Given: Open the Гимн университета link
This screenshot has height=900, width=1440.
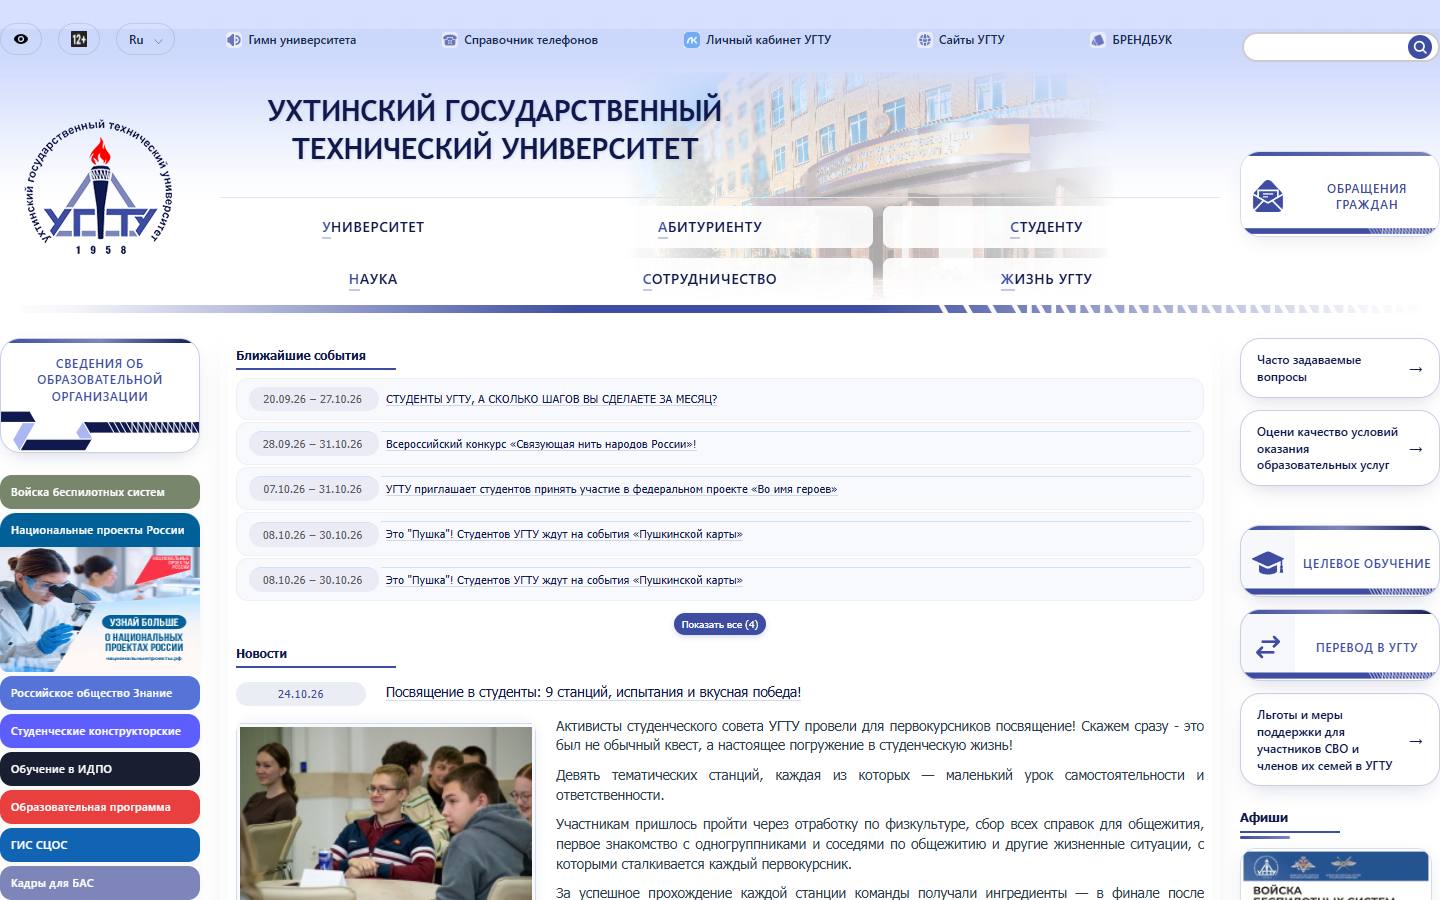Looking at the screenshot, I should (x=302, y=40).
